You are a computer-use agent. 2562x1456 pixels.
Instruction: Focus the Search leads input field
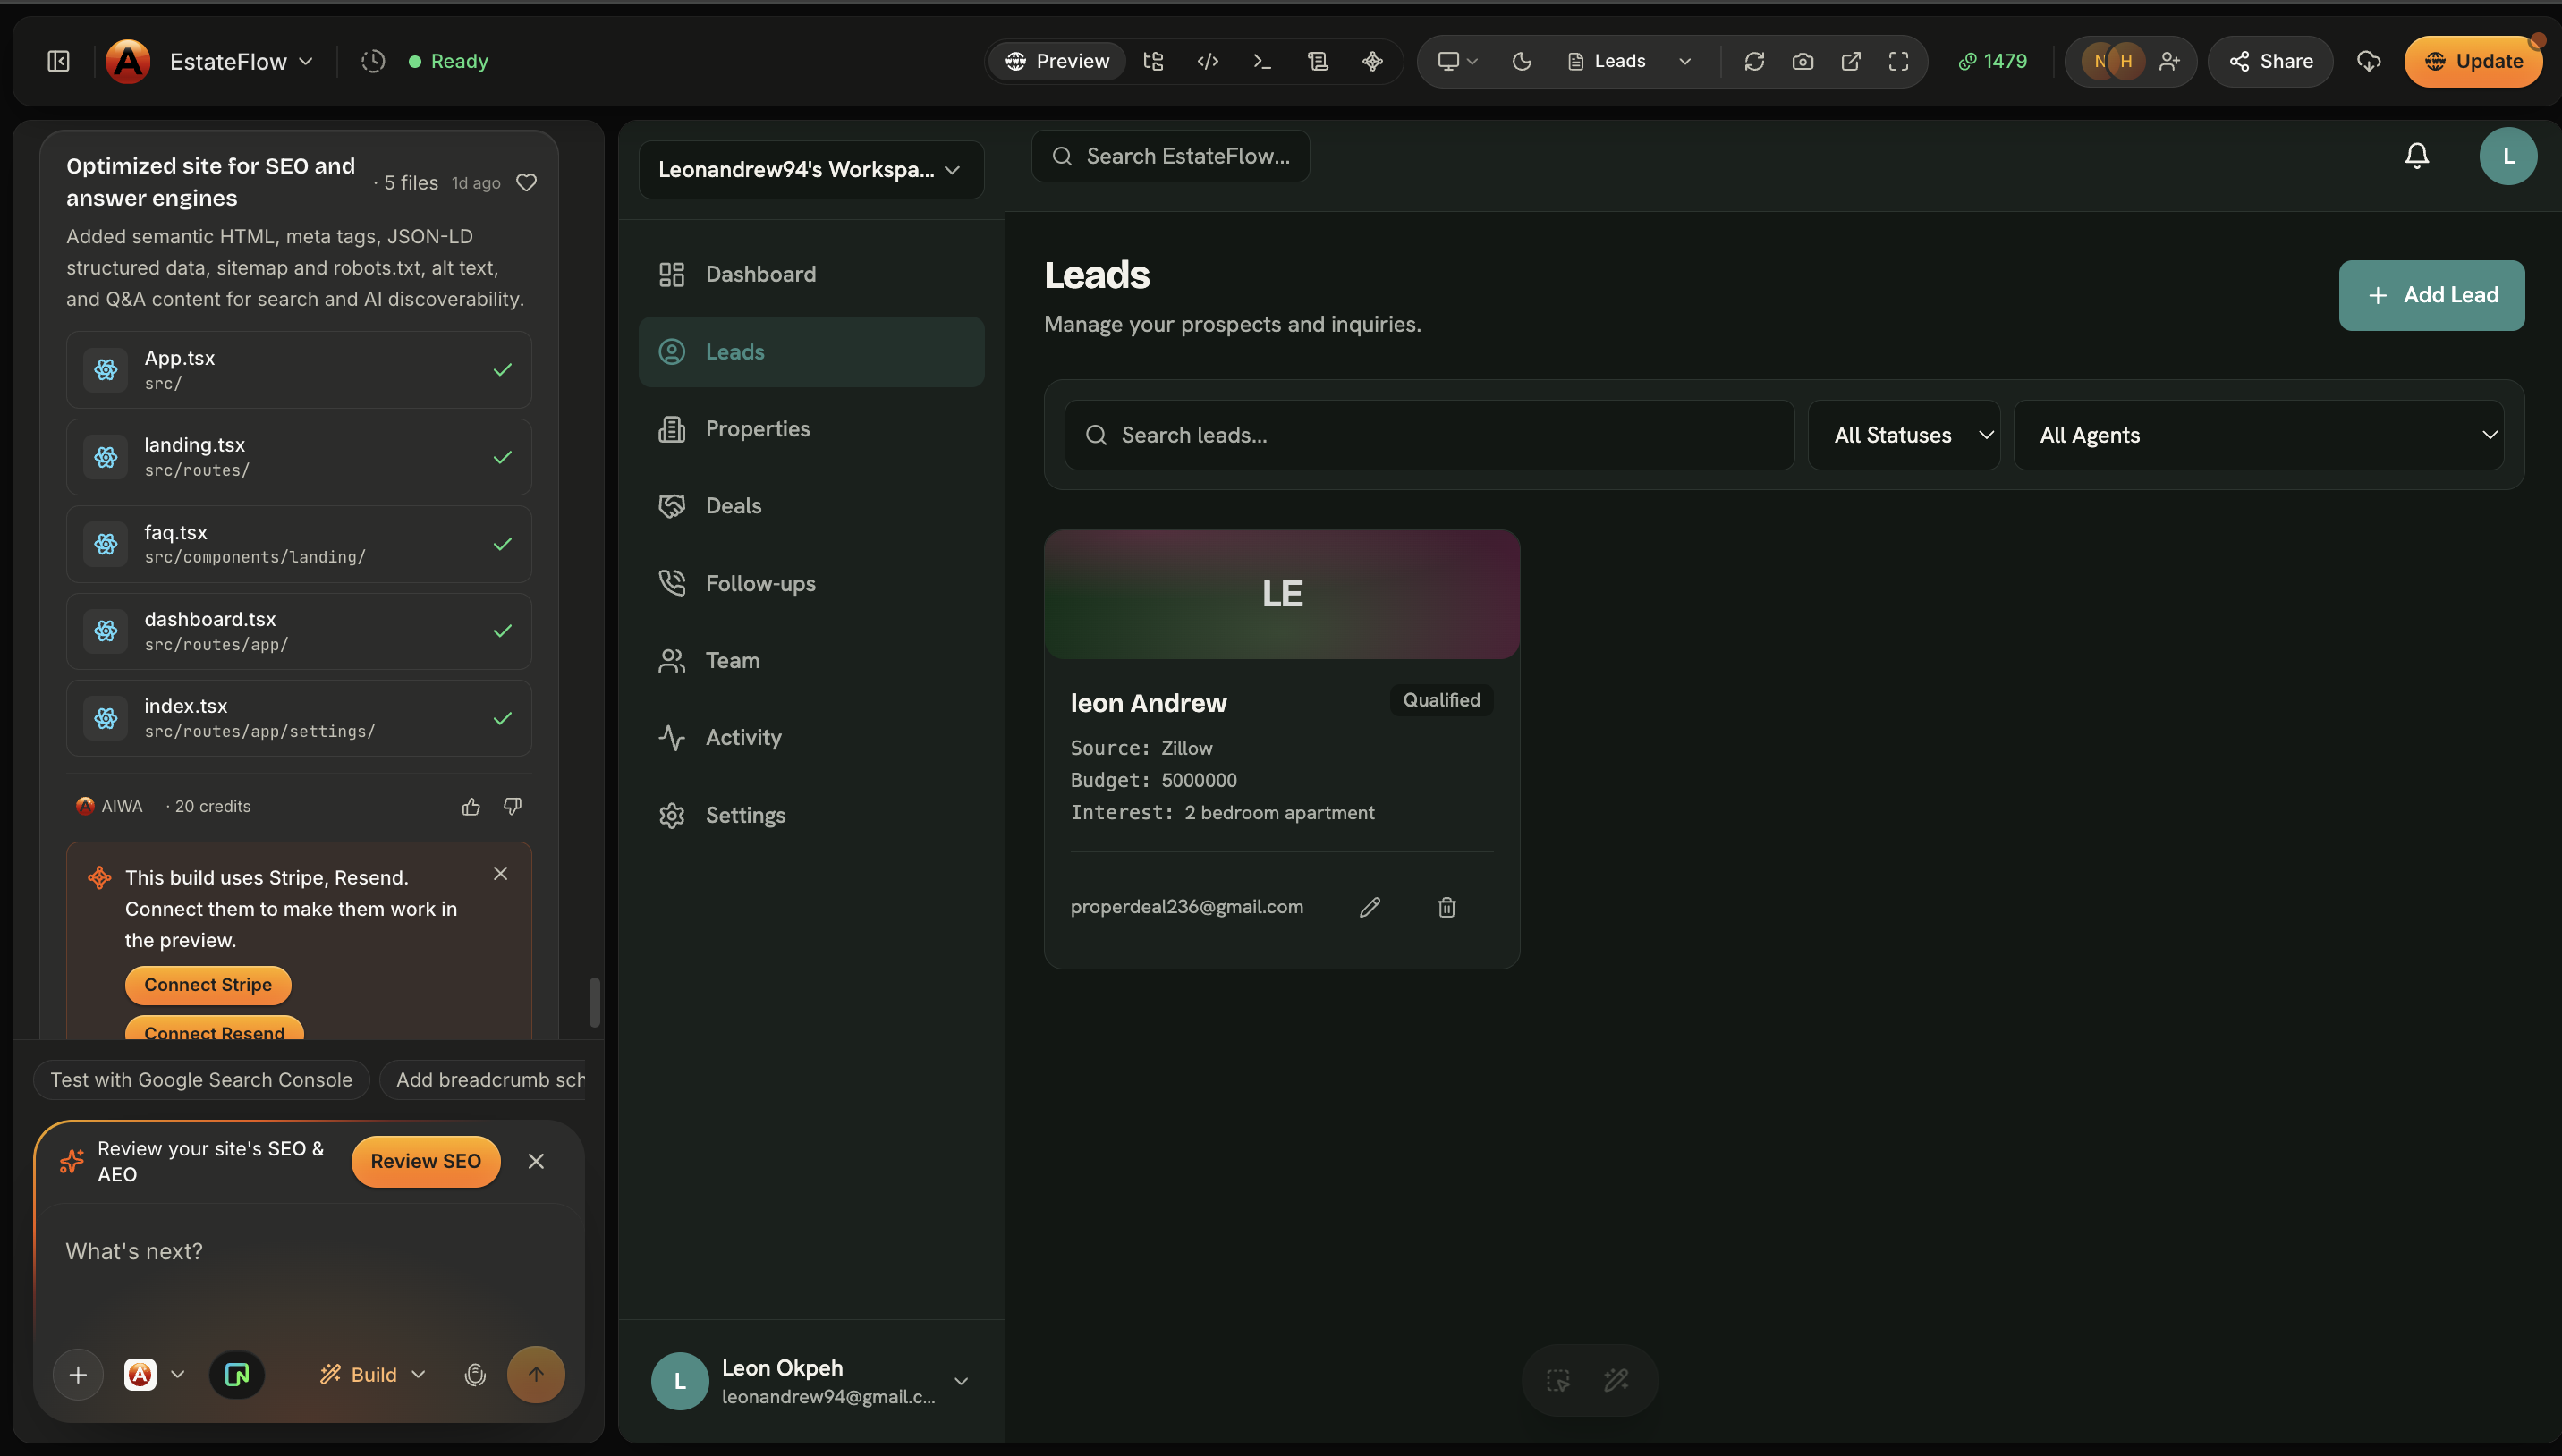pos(1429,435)
